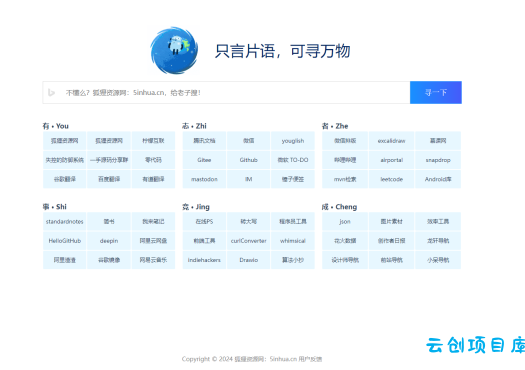The height and width of the screenshot is (370, 525).
Task: Click the 用户反馈 footer link
Action: click(310, 359)
